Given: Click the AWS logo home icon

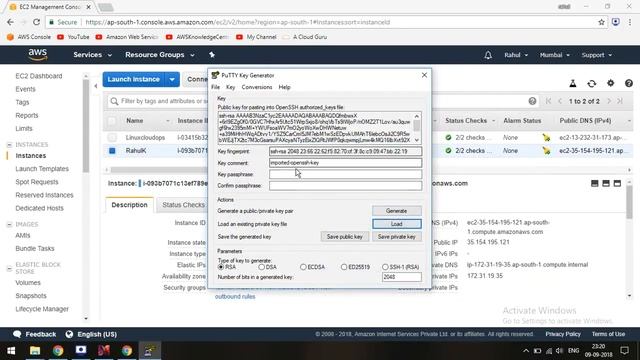Looking at the screenshot, I should coord(38,54).
